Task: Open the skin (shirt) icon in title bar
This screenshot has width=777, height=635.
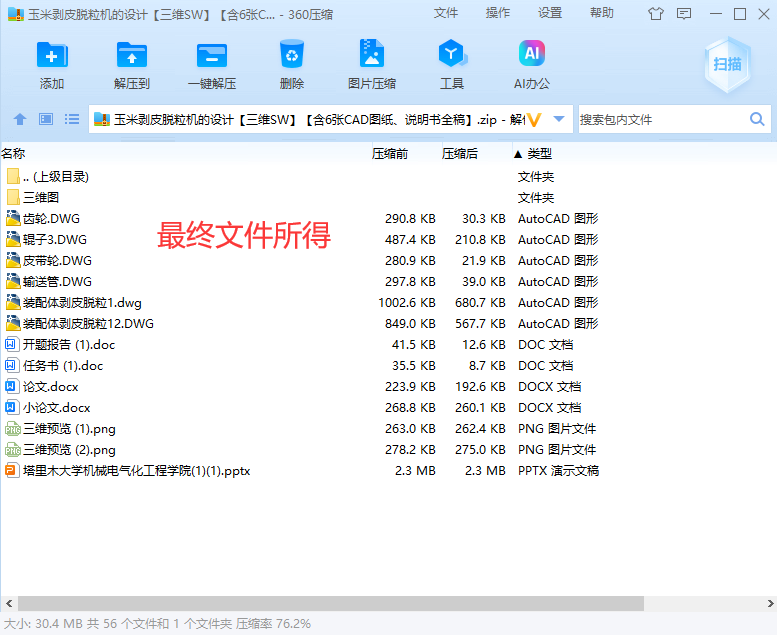Action: 656,14
